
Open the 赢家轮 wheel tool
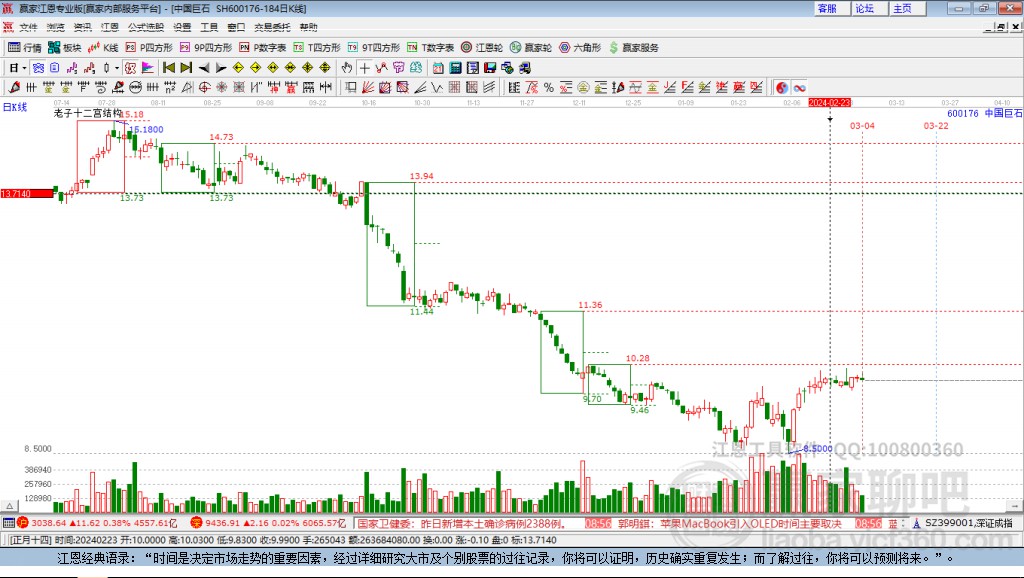coord(531,48)
